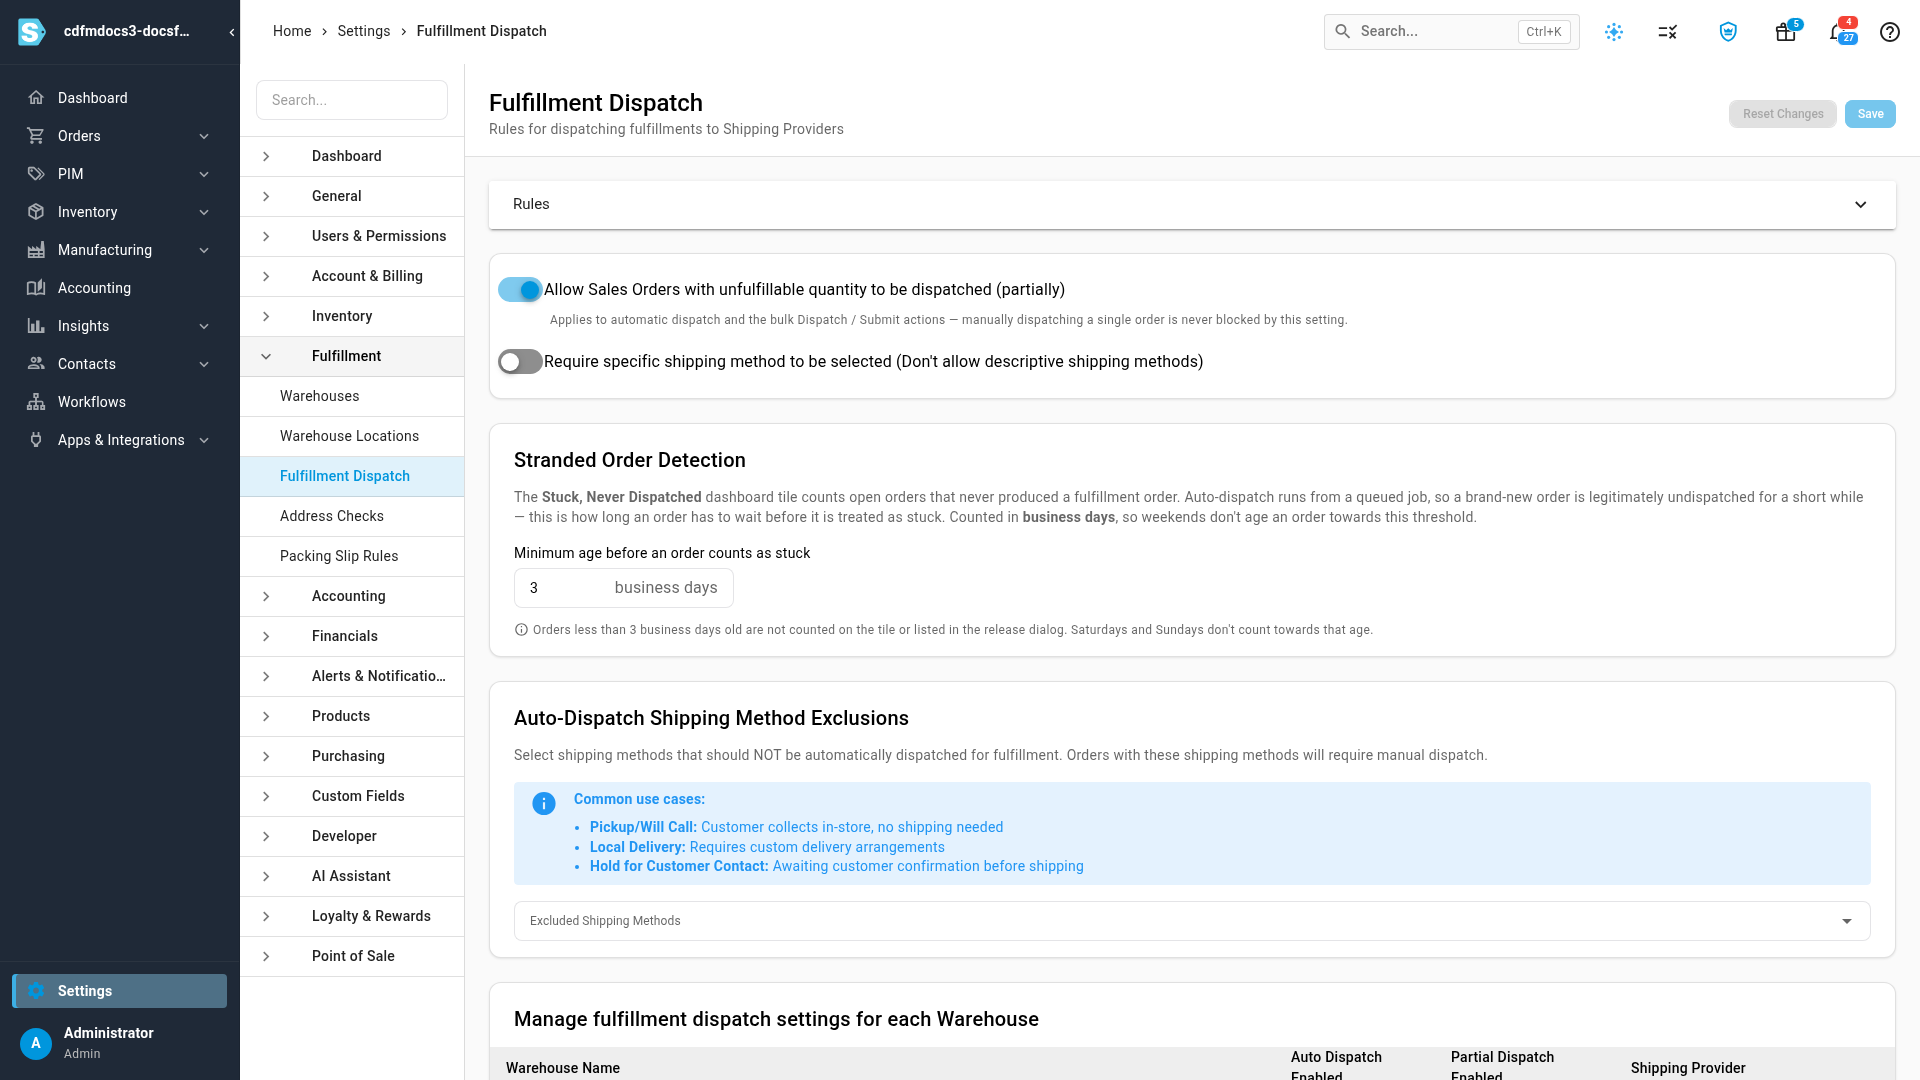The height and width of the screenshot is (1080, 1920).
Task: Open Packing Slip Rules settings page
Action: pos(352,556)
